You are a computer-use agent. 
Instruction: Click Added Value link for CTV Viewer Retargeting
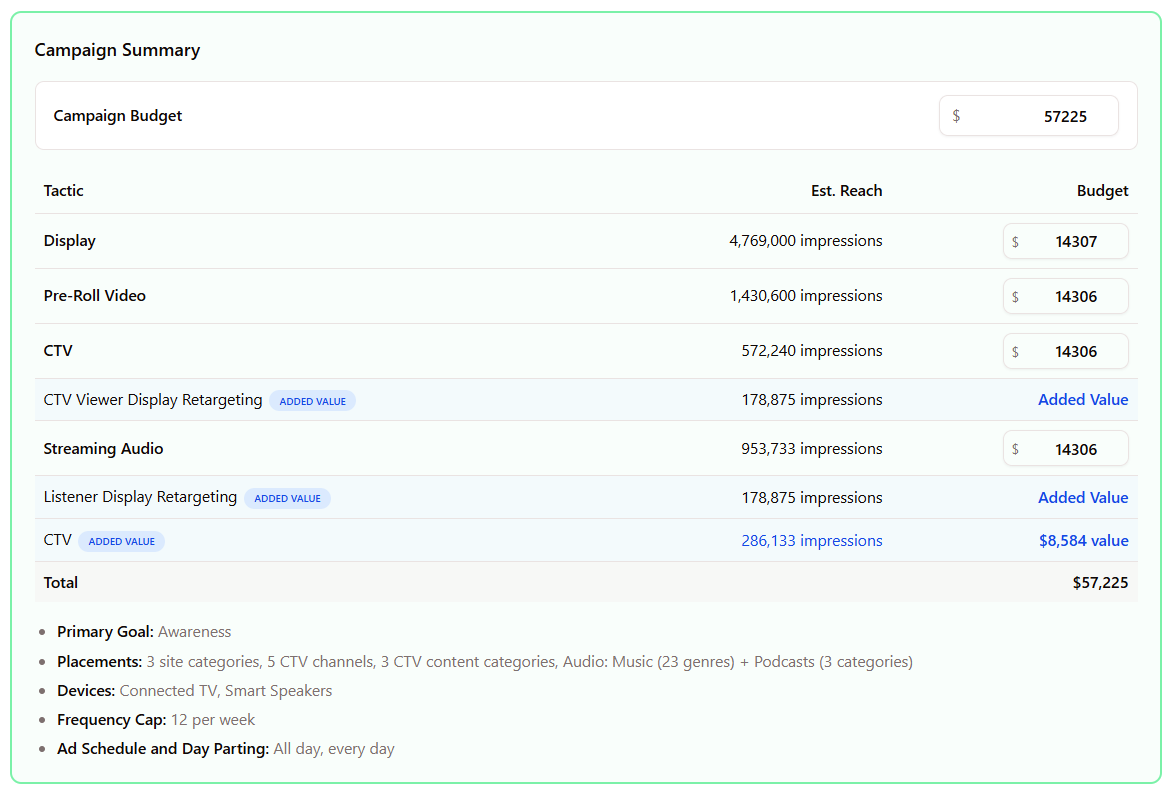coord(1083,400)
